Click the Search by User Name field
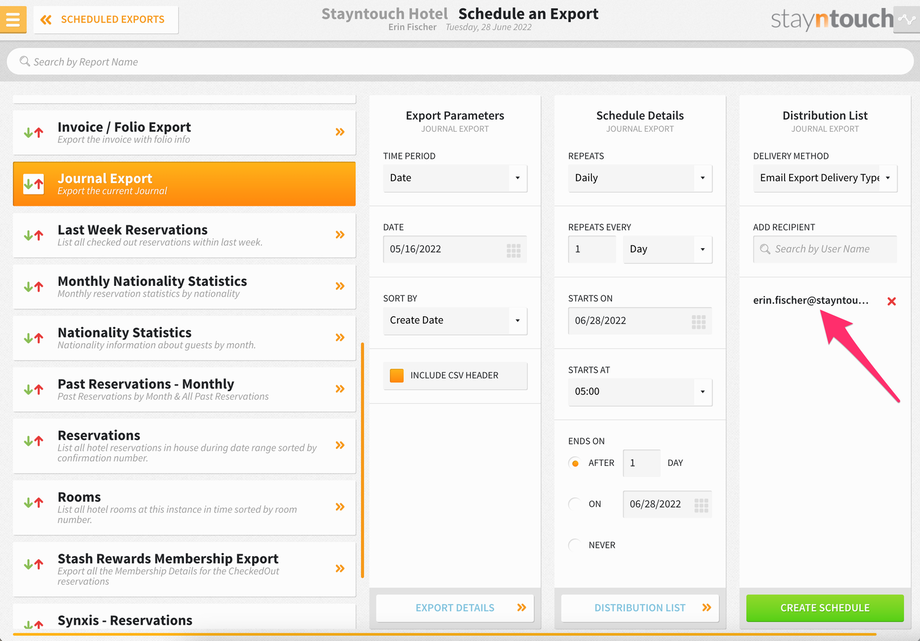This screenshot has width=920, height=641. click(x=825, y=249)
